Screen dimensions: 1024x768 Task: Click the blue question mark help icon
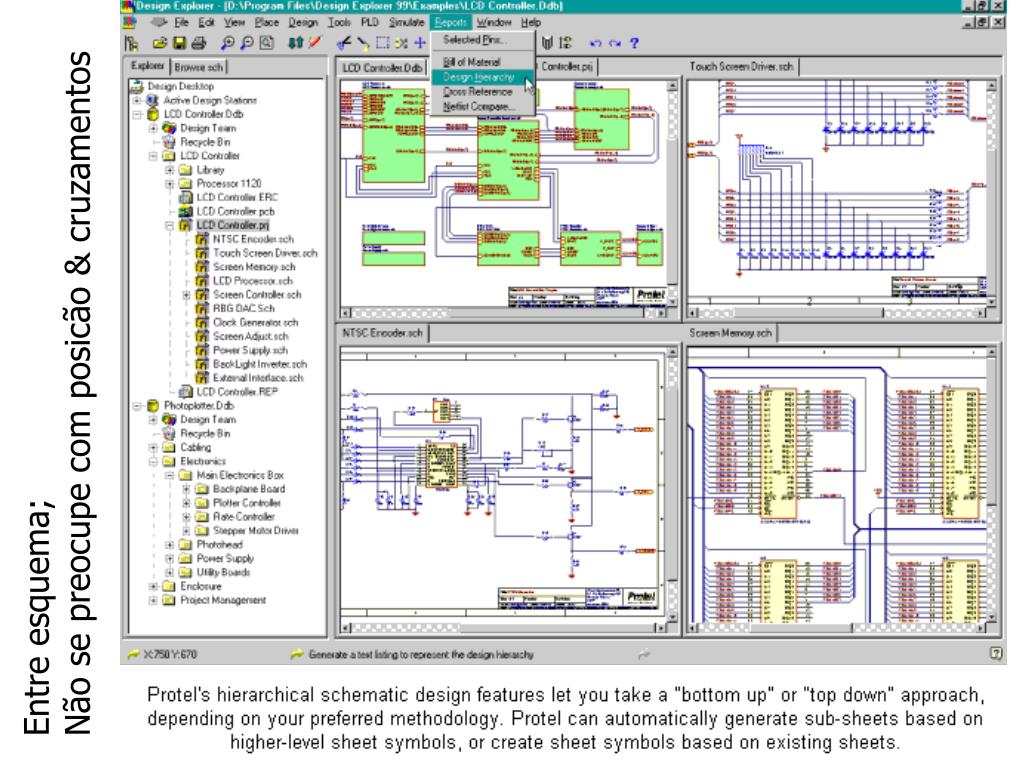pyautogui.click(x=633, y=44)
